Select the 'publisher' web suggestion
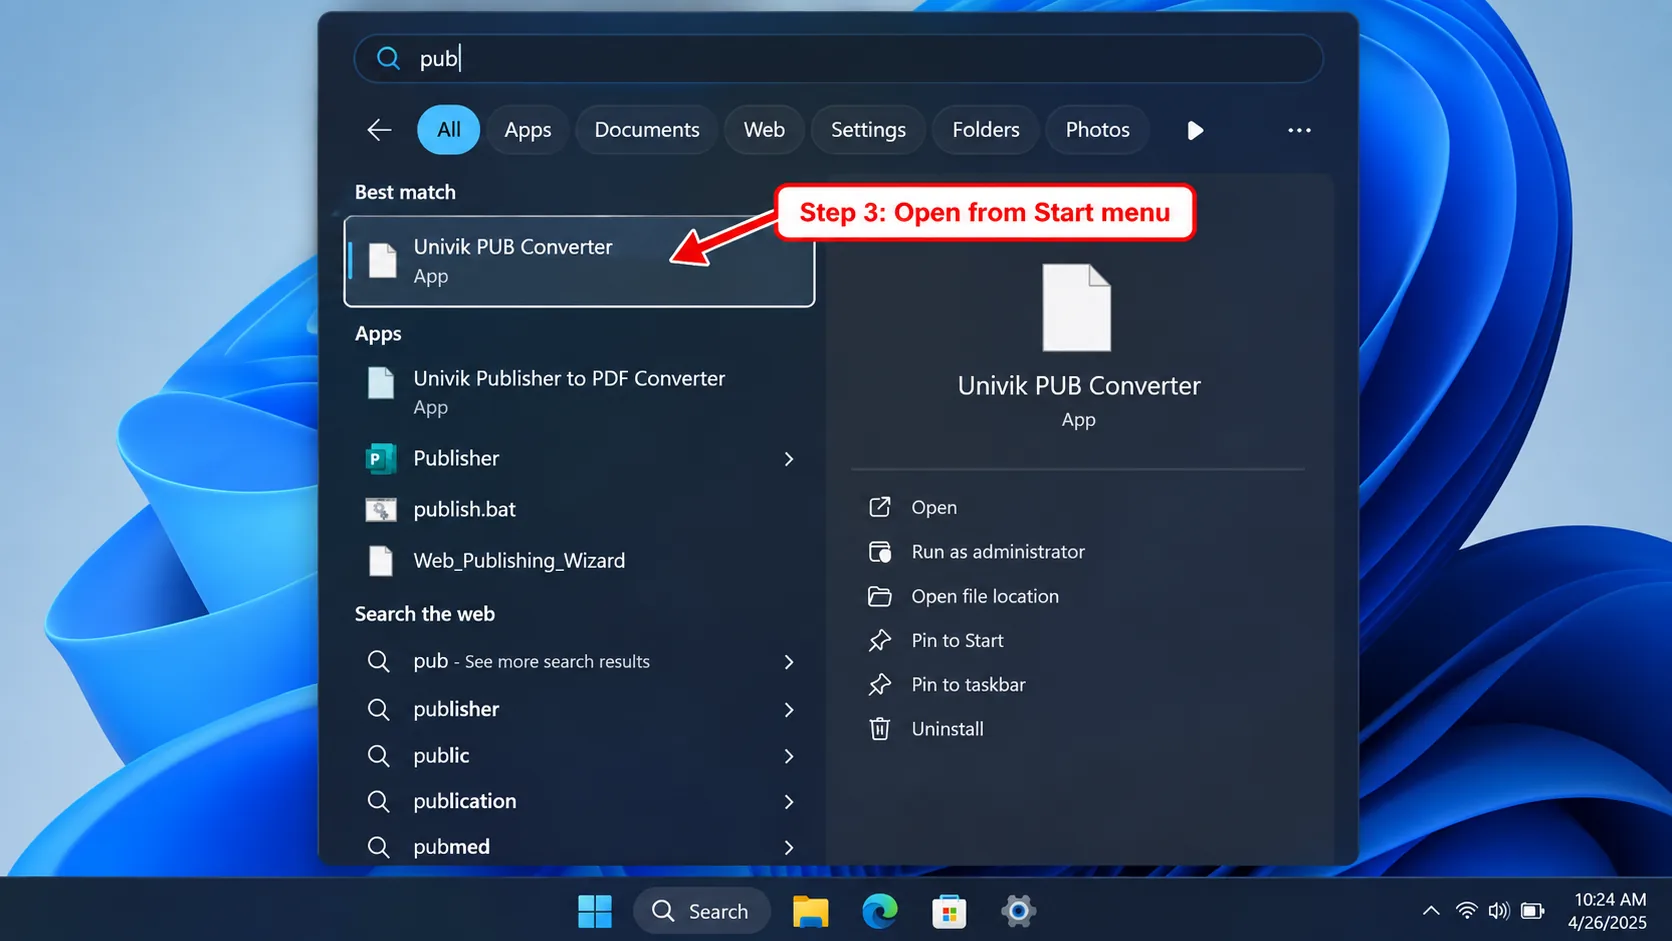The height and width of the screenshot is (941, 1672). coord(579,709)
